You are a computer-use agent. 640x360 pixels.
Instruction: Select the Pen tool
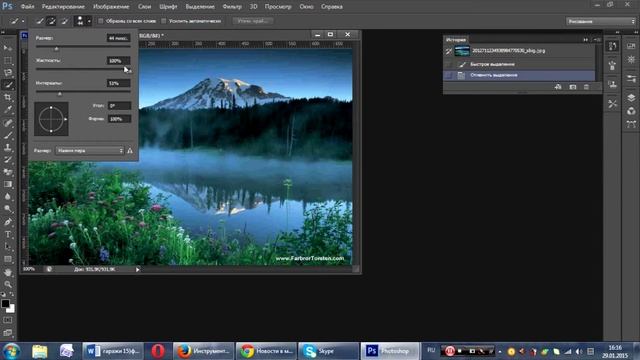(8, 222)
